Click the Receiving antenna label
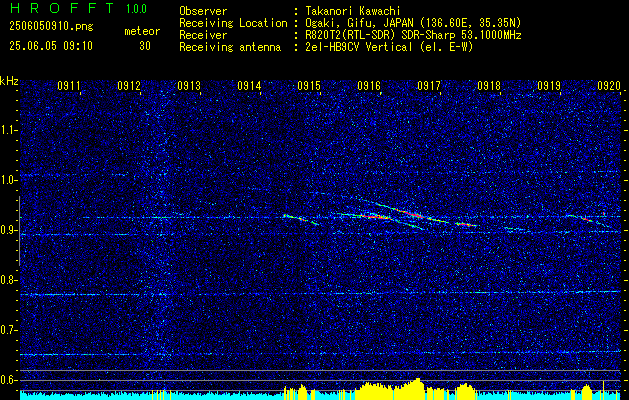The width and height of the screenshot is (629, 400). (x=230, y=47)
